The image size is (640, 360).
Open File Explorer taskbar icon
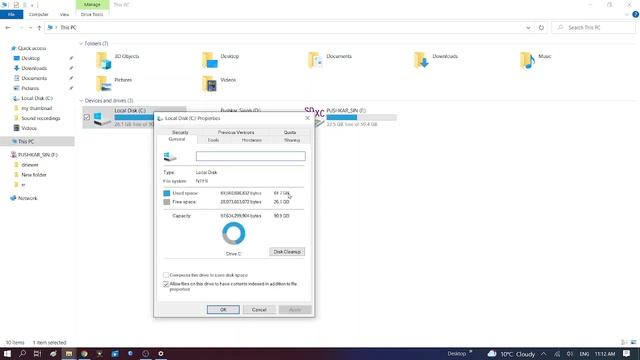[69, 354]
